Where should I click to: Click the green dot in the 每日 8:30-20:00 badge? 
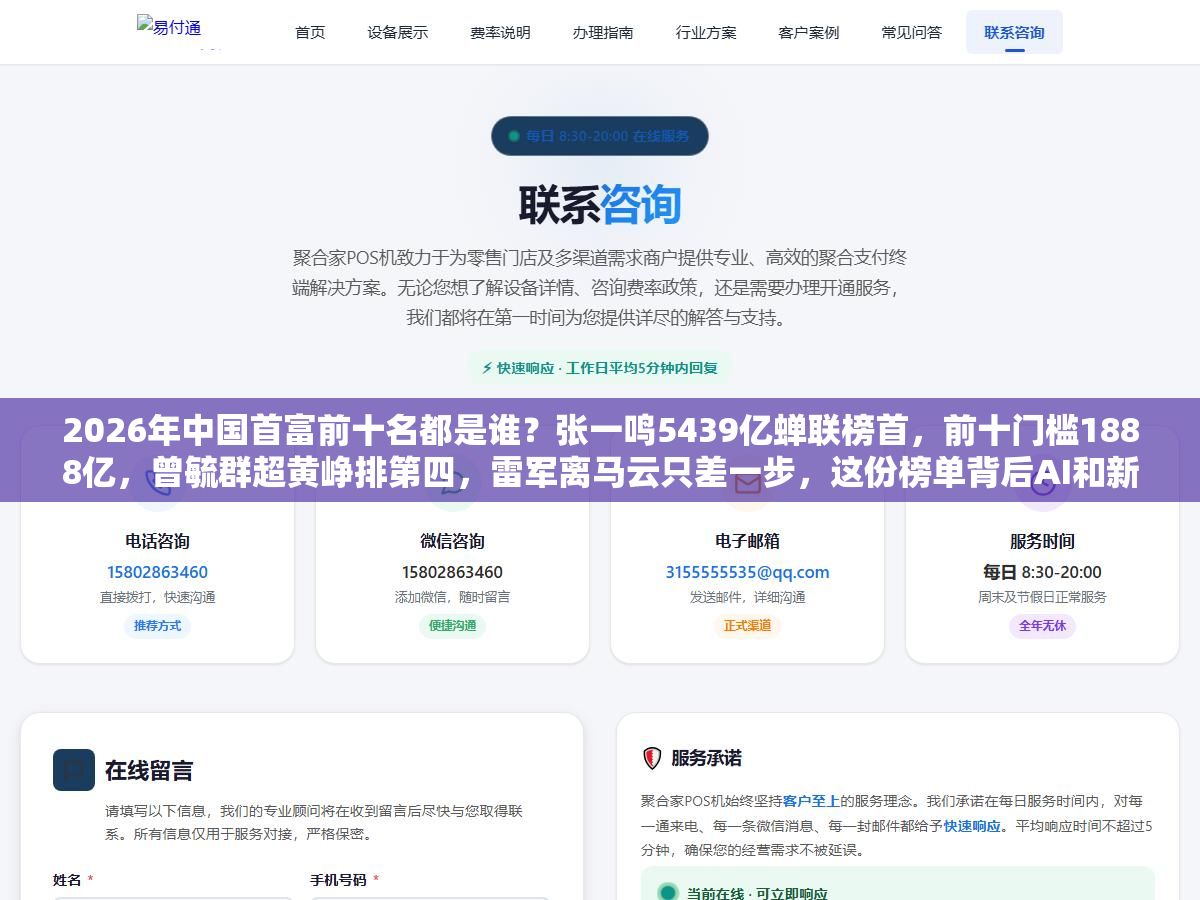(514, 136)
